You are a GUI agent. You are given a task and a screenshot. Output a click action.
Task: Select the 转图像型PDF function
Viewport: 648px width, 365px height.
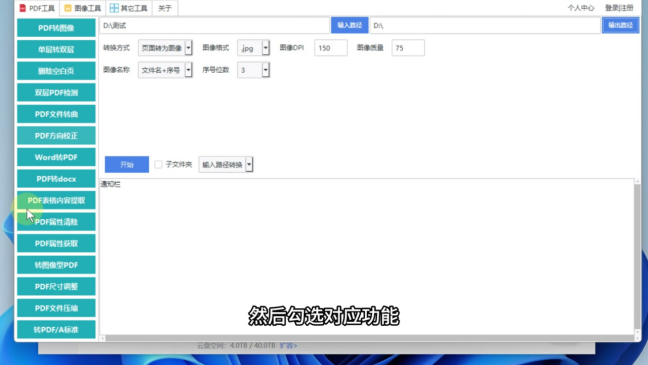[x=56, y=265]
